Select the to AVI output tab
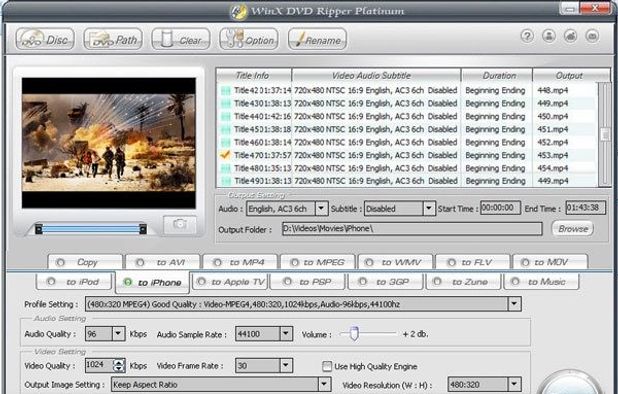 pyautogui.click(x=162, y=262)
